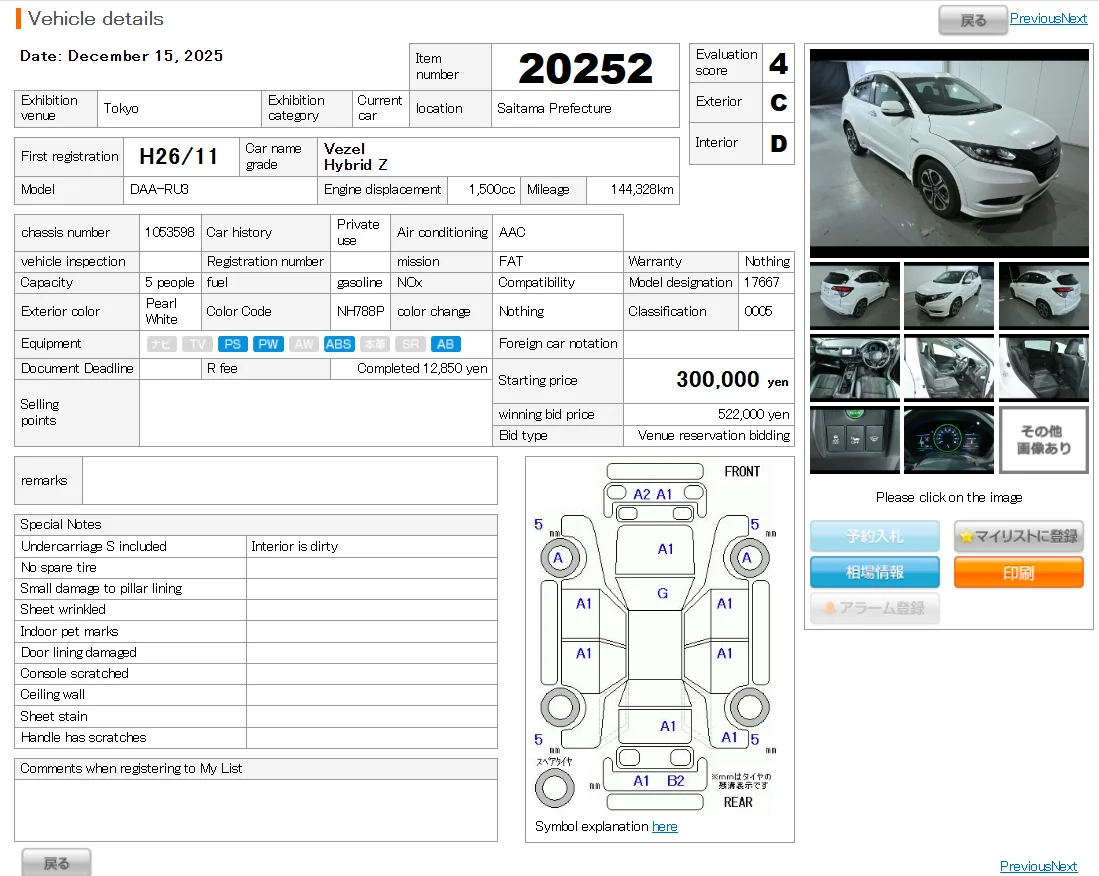Image resolution: width=1099 pixels, height=876 pixels.
Task: Select the PW power window equipment badge
Action: click(268, 344)
